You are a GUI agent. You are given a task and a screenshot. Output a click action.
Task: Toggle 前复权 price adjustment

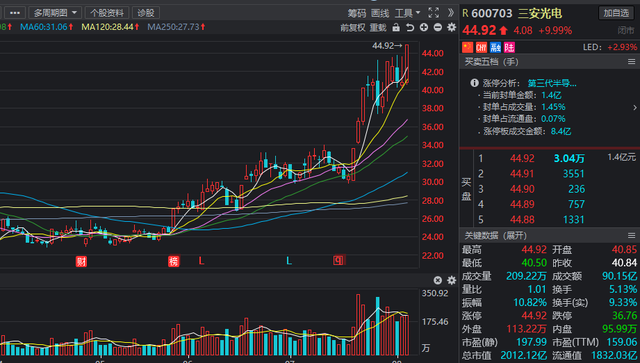pyautogui.click(x=353, y=27)
